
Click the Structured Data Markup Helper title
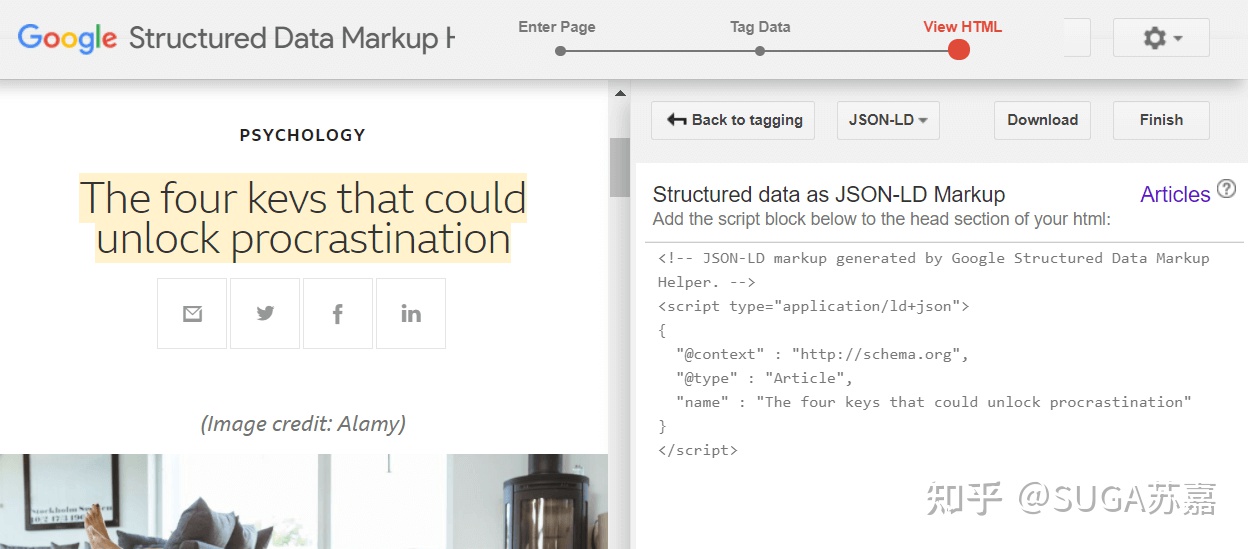coord(291,39)
